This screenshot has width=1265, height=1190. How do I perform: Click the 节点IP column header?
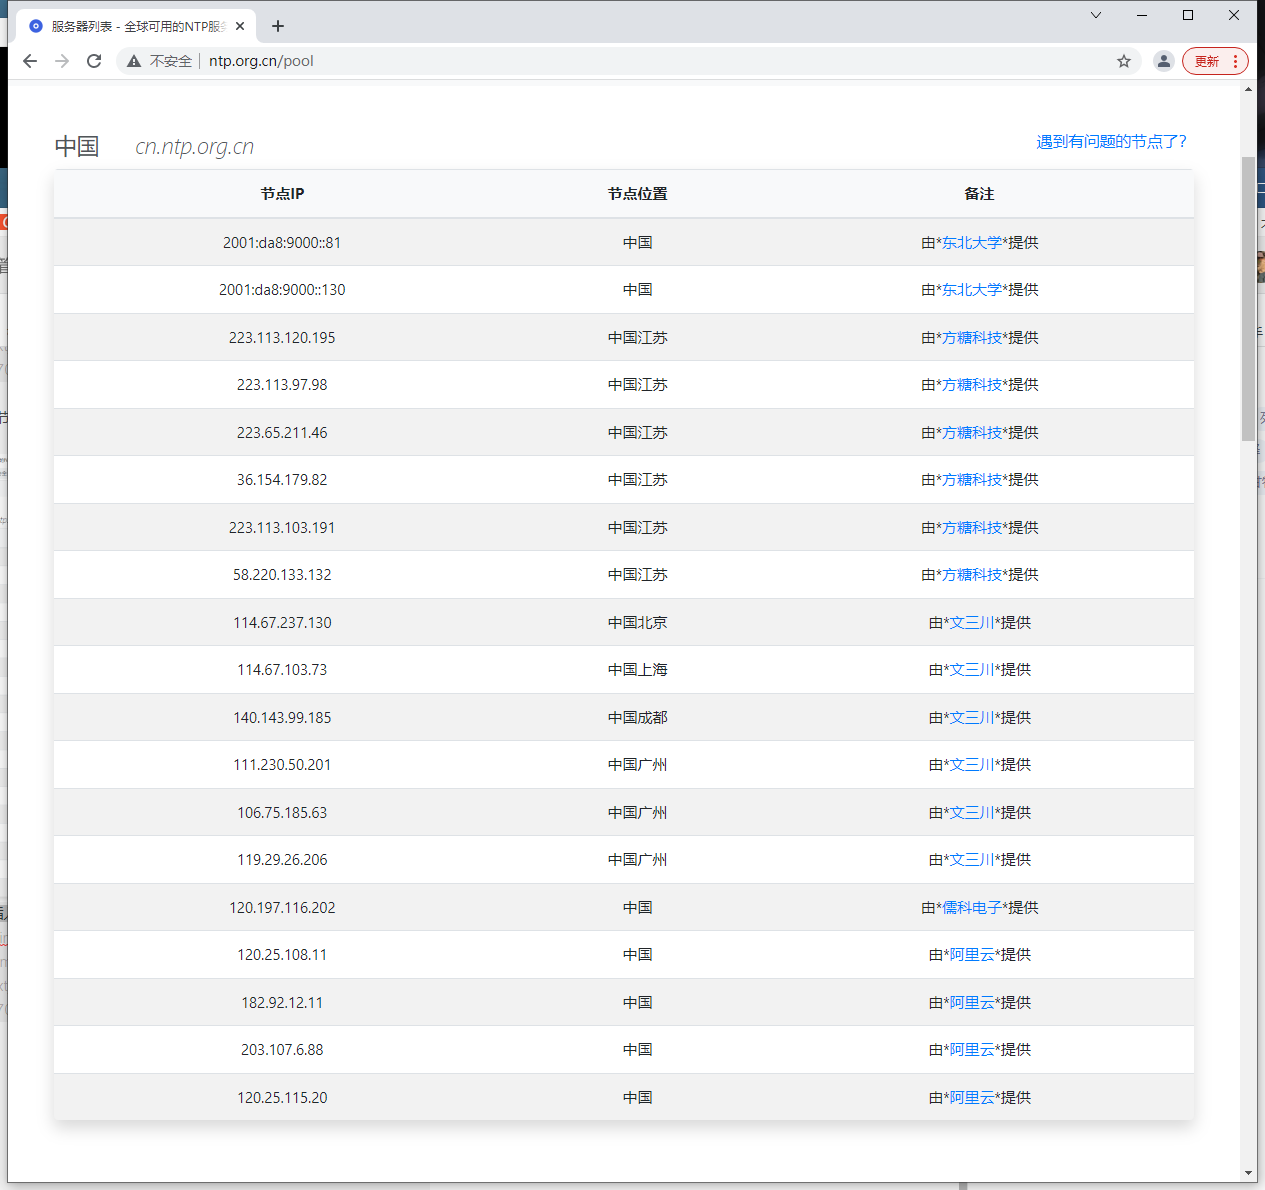pyautogui.click(x=282, y=194)
